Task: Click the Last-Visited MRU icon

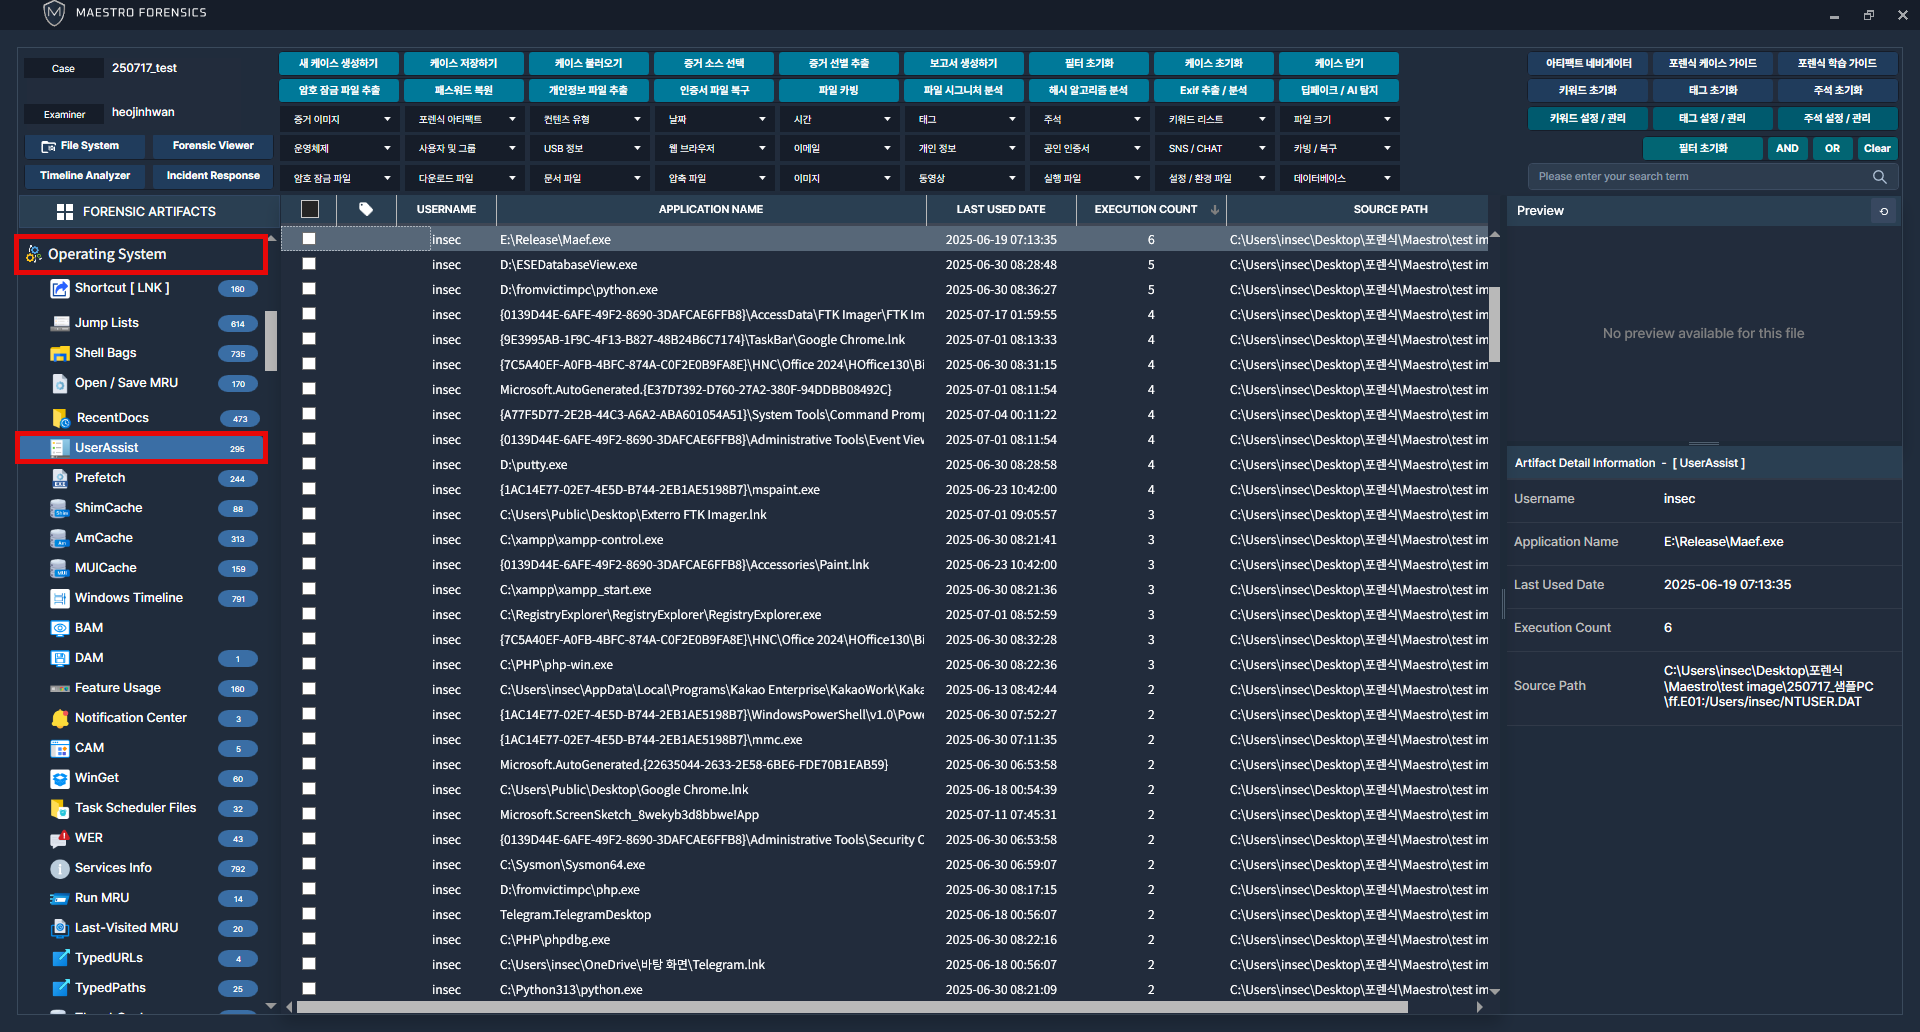Action: tap(60, 928)
